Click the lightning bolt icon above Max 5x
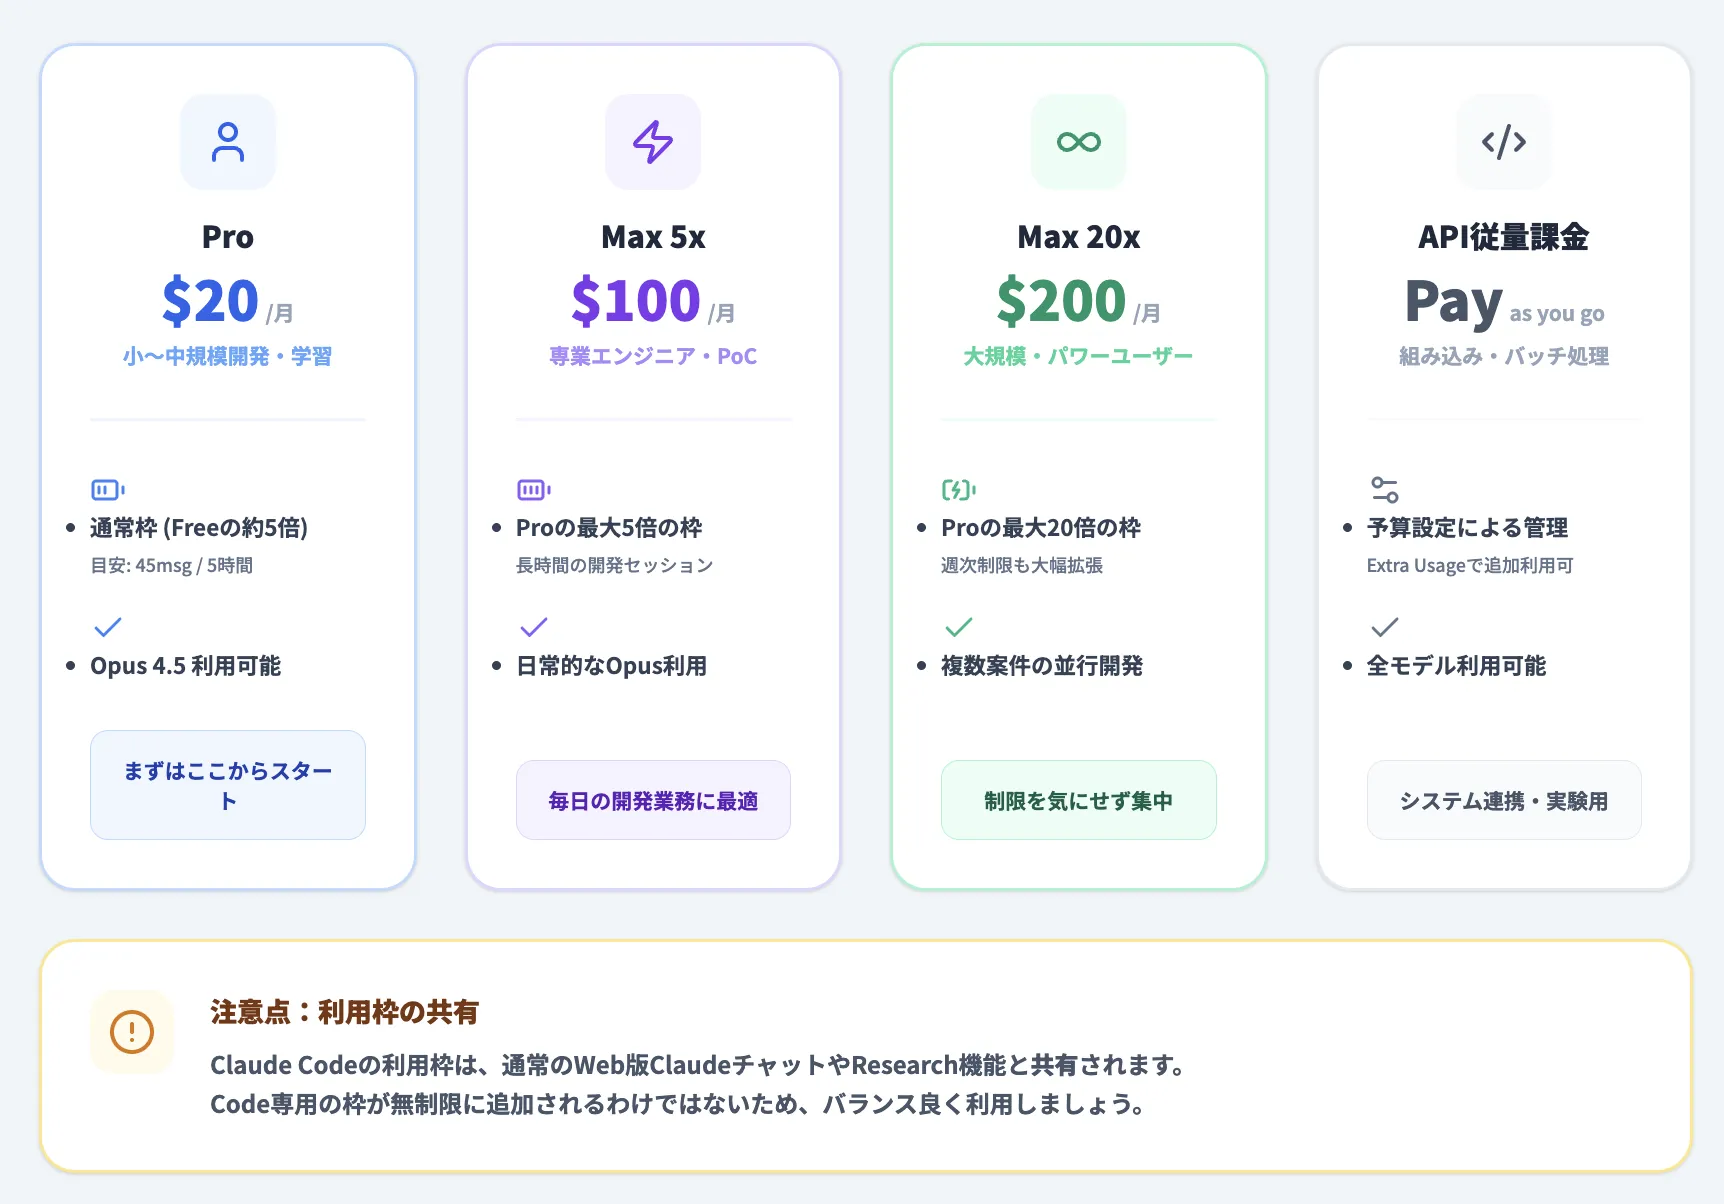1724x1204 pixels. pos(653,141)
